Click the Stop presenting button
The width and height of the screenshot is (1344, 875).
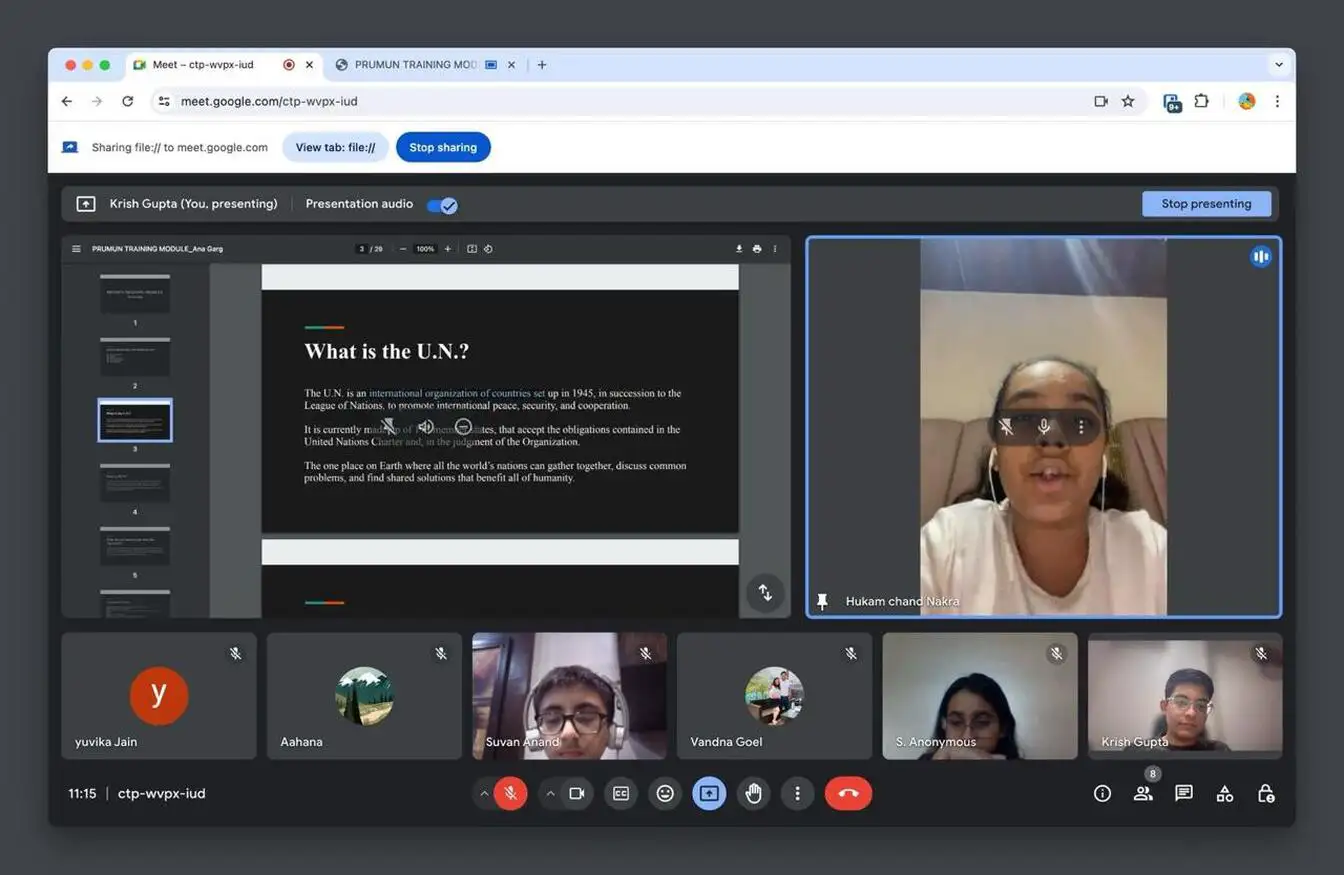pyautogui.click(x=1206, y=204)
